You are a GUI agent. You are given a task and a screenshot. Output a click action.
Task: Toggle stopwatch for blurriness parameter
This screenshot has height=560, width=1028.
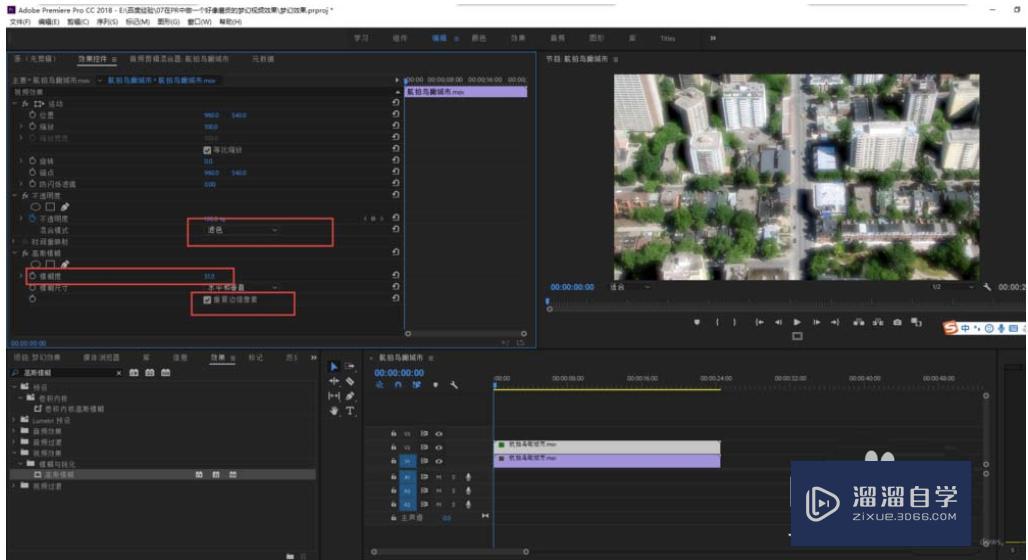click(x=32, y=276)
